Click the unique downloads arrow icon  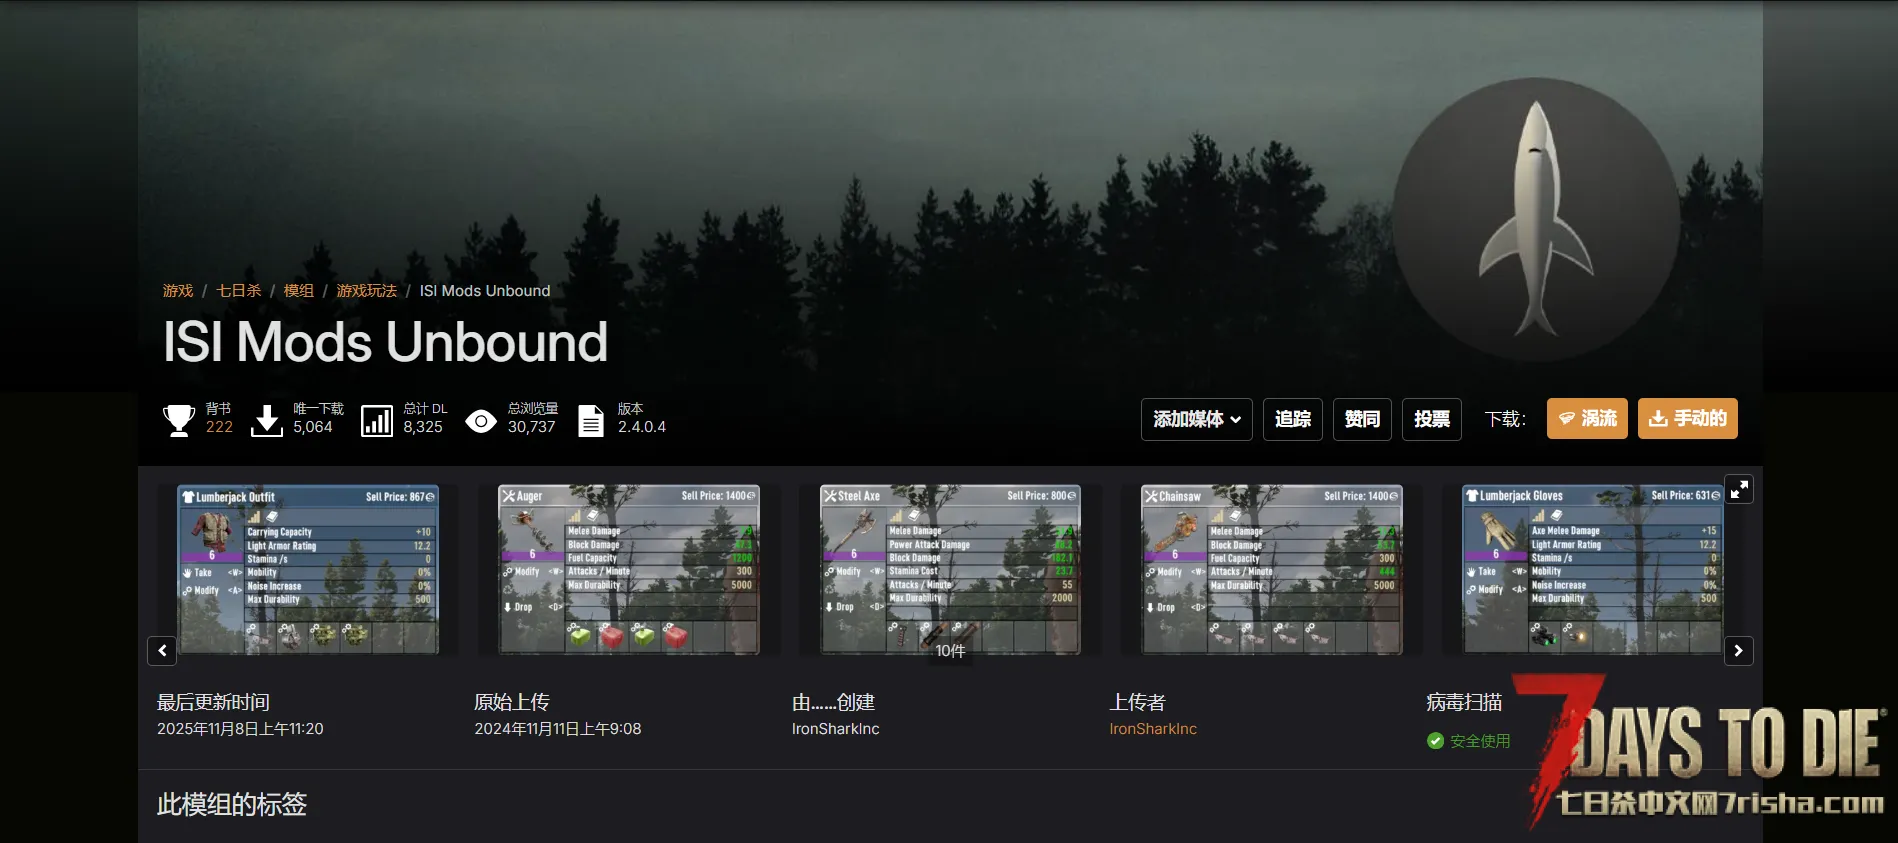coord(266,420)
